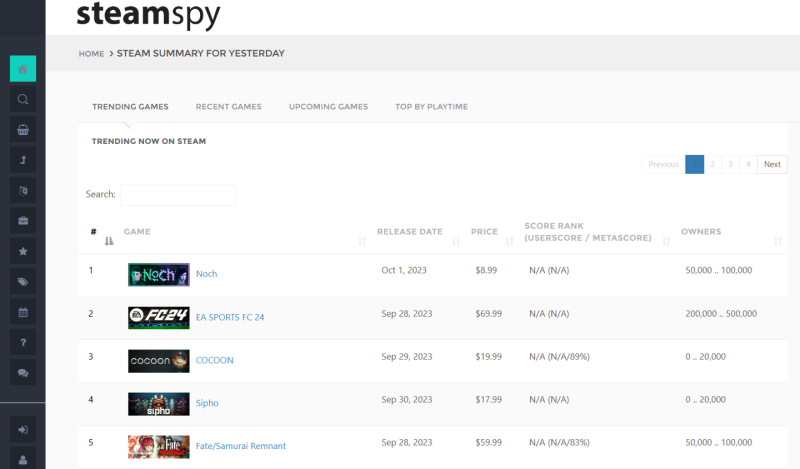Click the tags icon in sidebar
The image size is (800, 469).
point(23,281)
